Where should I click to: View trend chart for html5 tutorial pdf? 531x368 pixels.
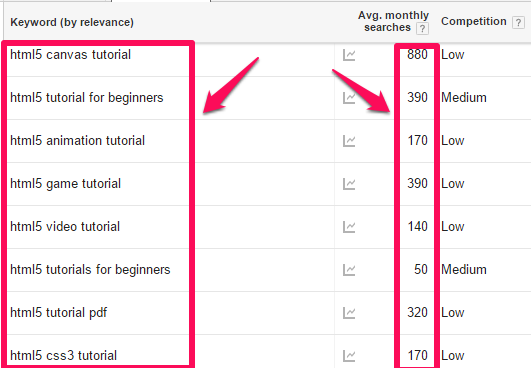point(349,313)
